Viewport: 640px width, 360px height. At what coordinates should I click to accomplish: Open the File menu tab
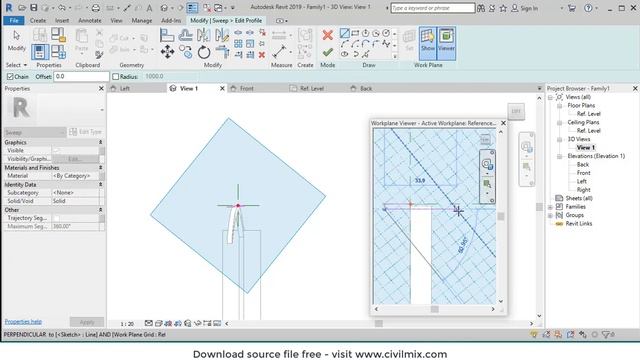13,20
